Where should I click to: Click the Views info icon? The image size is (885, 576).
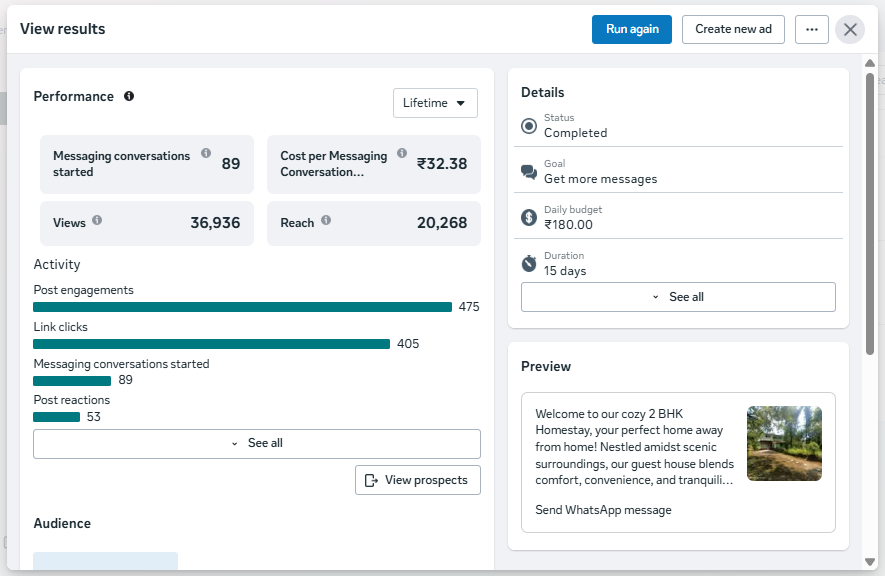click(x=97, y=220)
